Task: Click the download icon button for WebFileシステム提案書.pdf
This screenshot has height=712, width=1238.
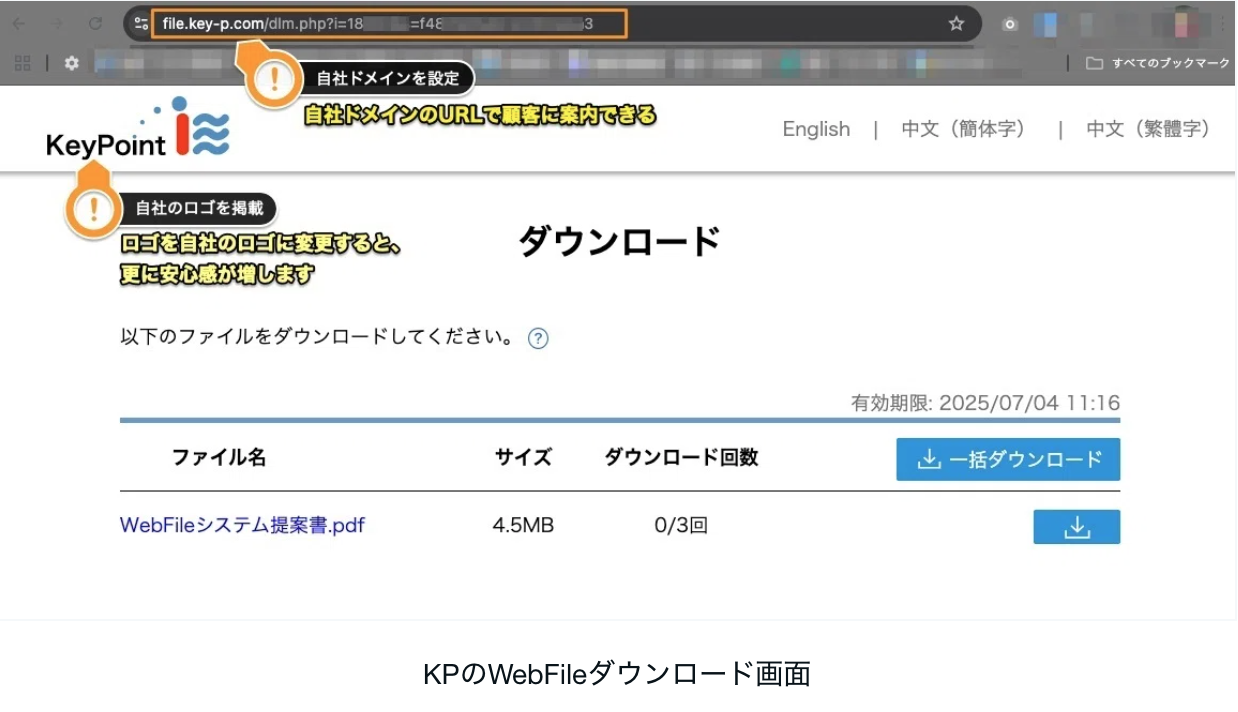Action: (x=1076, y=527)
